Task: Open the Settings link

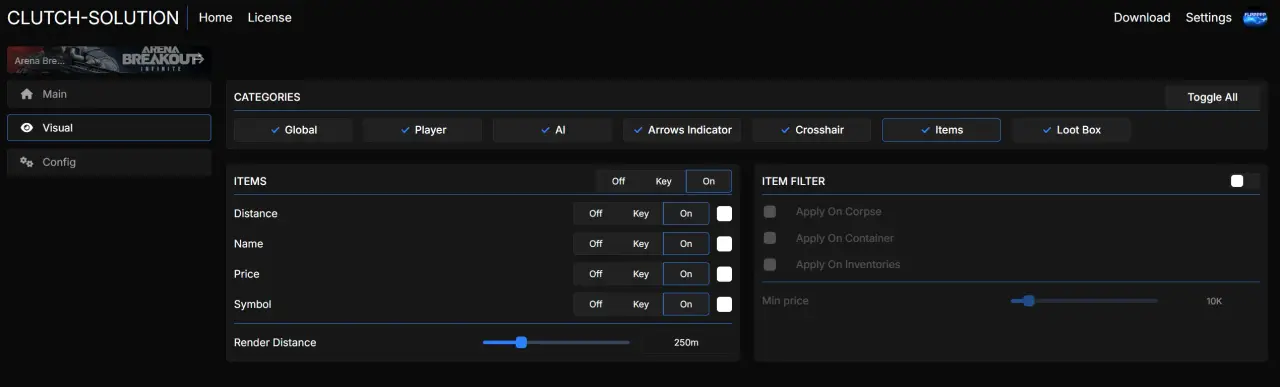Action: [1209, 18]
